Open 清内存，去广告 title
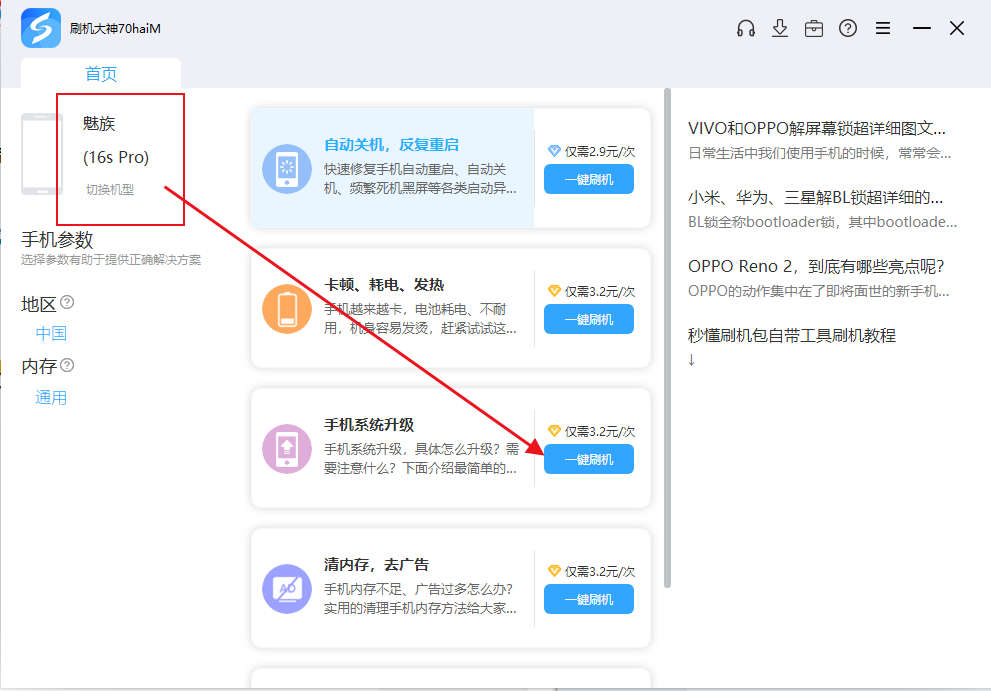 click(x=377, y=565)
